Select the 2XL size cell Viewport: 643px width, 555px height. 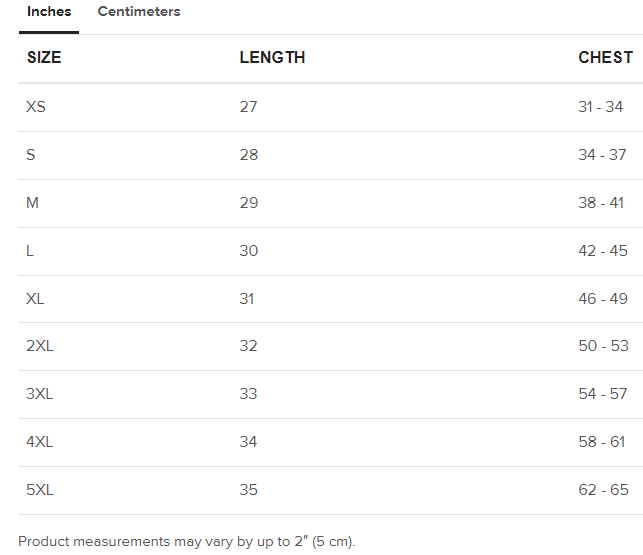[x=40, y=346]
